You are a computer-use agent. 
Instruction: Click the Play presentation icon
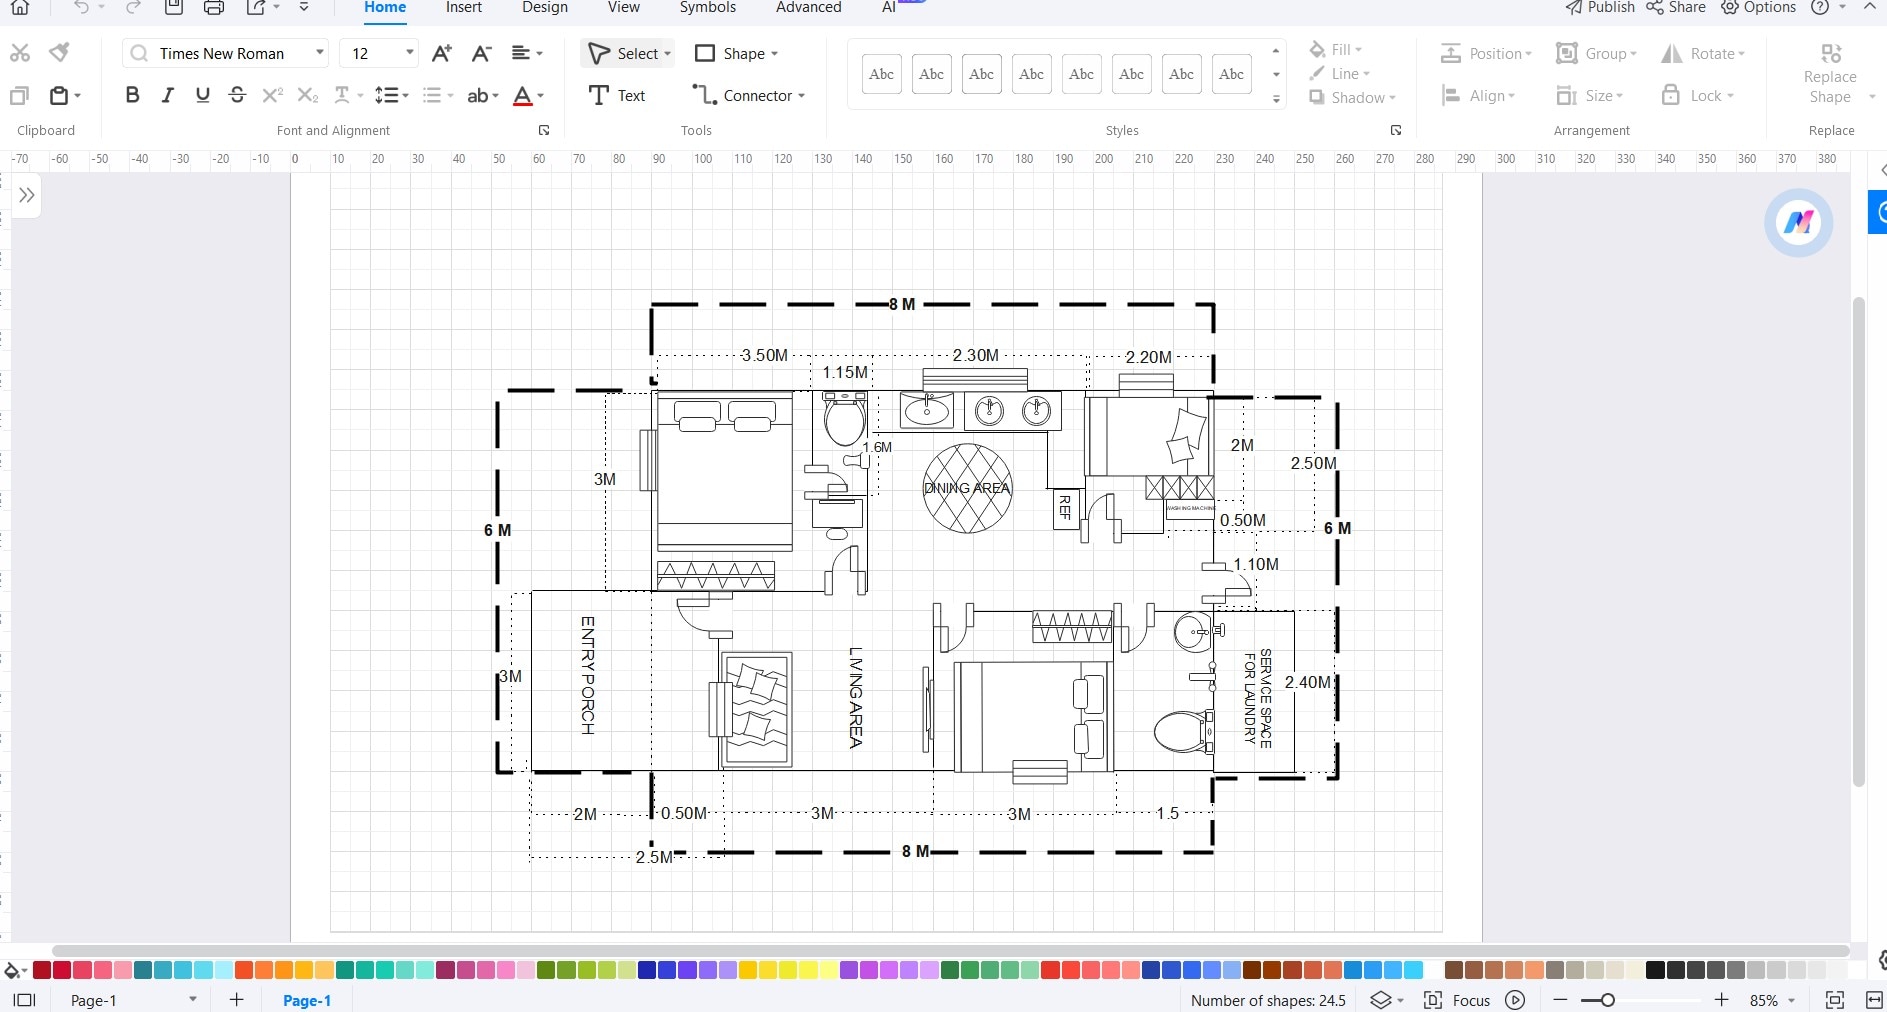(x=1515, y=1000)
